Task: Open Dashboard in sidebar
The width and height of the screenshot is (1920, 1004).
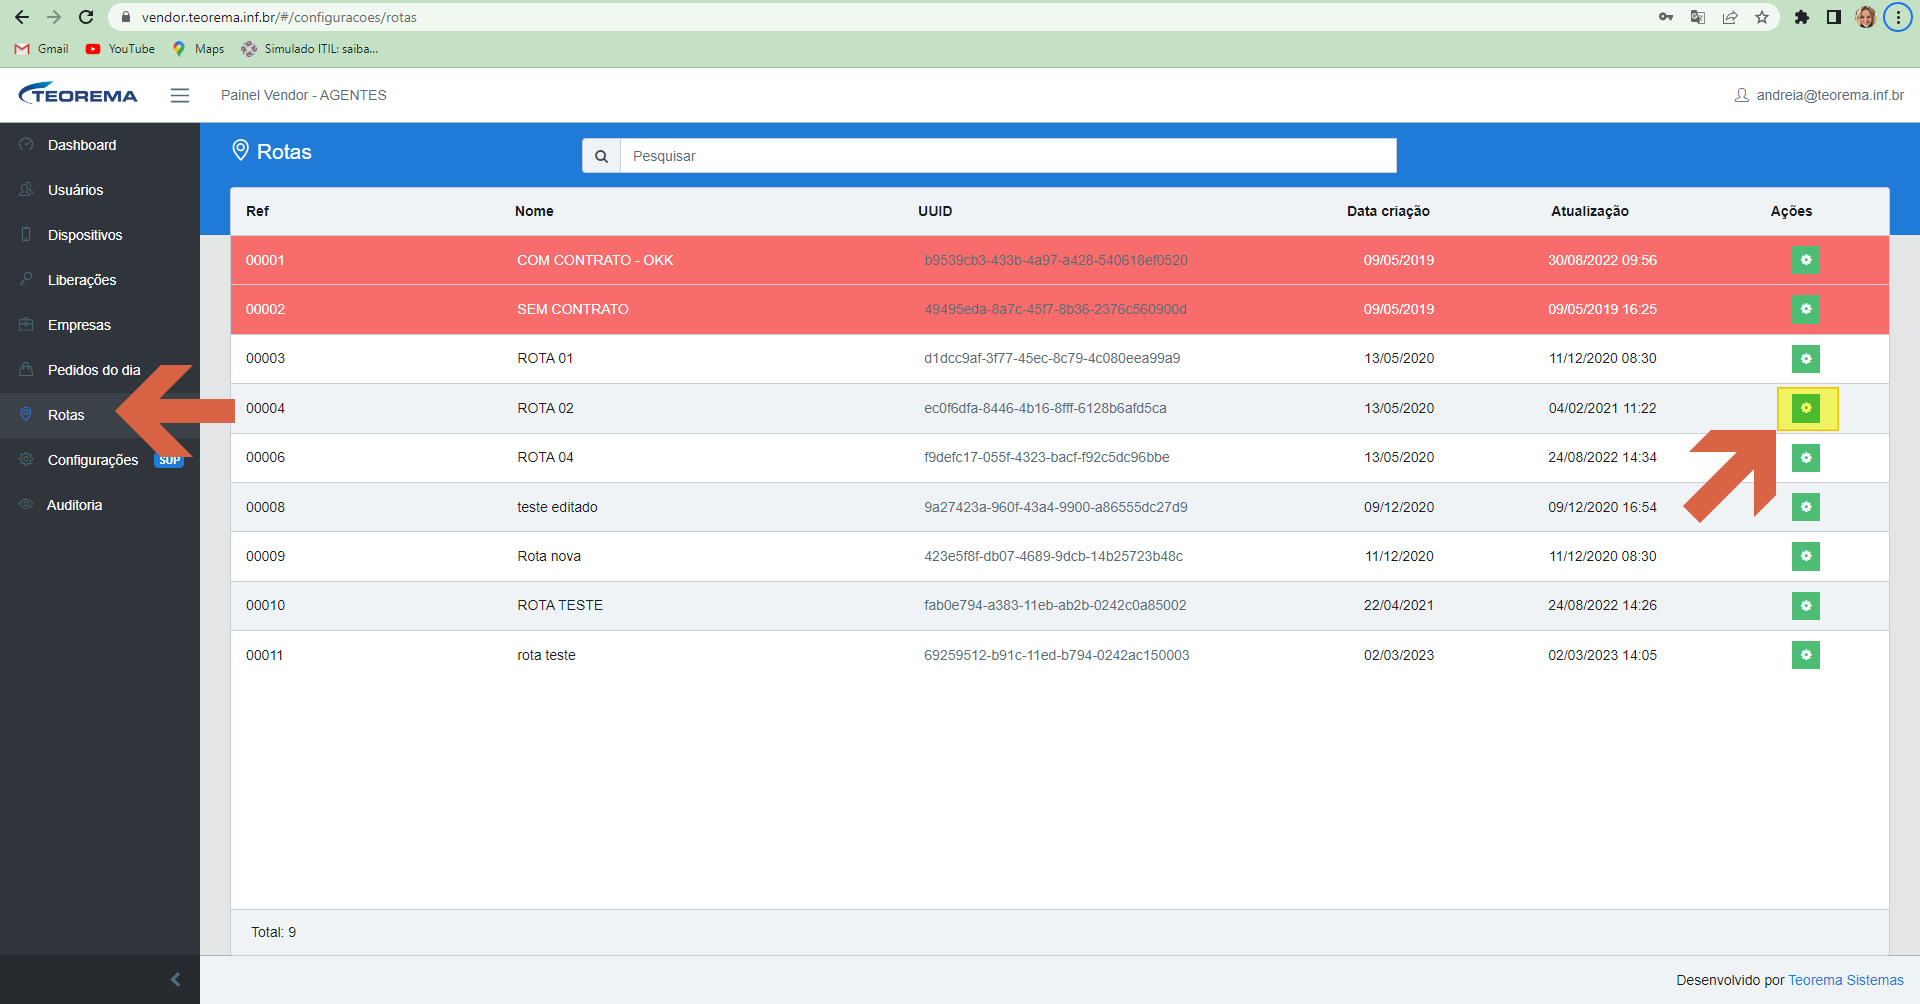Action: 100,145
